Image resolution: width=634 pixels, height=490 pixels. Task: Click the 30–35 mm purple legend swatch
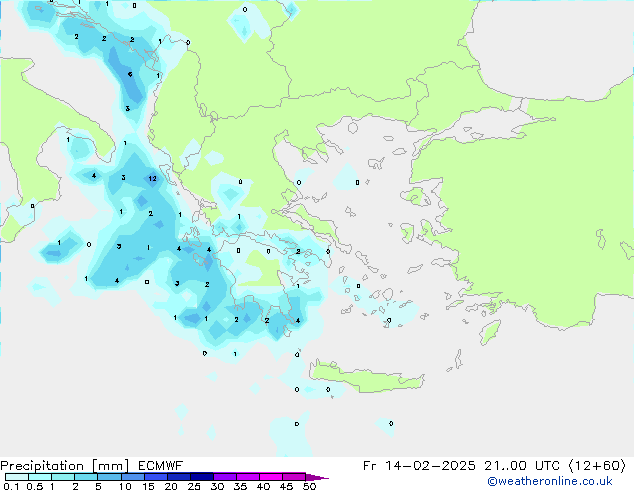point(225,477)
